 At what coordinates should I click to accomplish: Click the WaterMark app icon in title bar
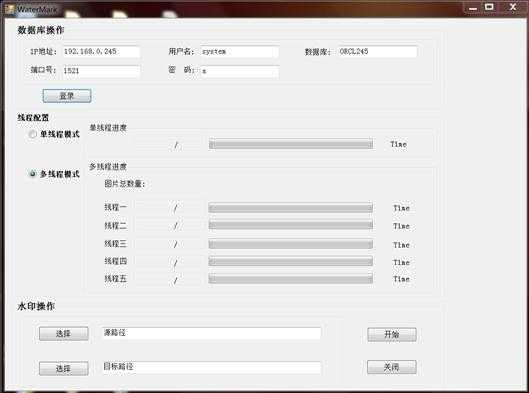tap(10, 9)
